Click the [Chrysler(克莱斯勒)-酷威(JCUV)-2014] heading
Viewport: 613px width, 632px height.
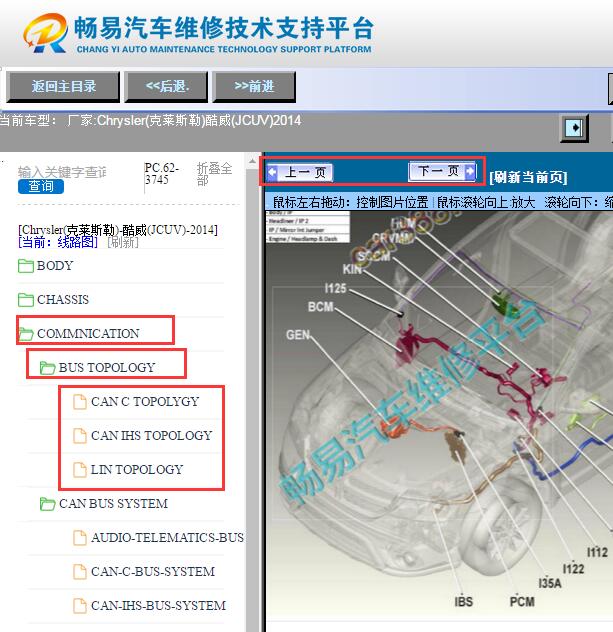coord(118,230)
